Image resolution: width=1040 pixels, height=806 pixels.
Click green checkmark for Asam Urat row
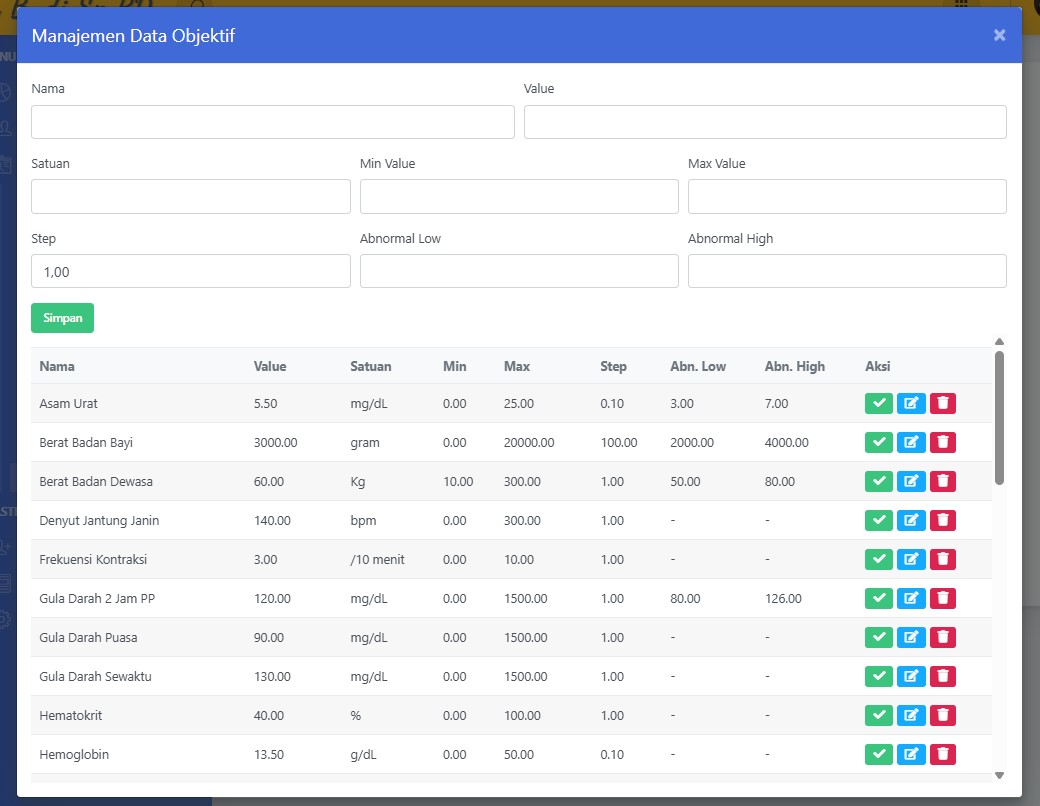point(878,403)
